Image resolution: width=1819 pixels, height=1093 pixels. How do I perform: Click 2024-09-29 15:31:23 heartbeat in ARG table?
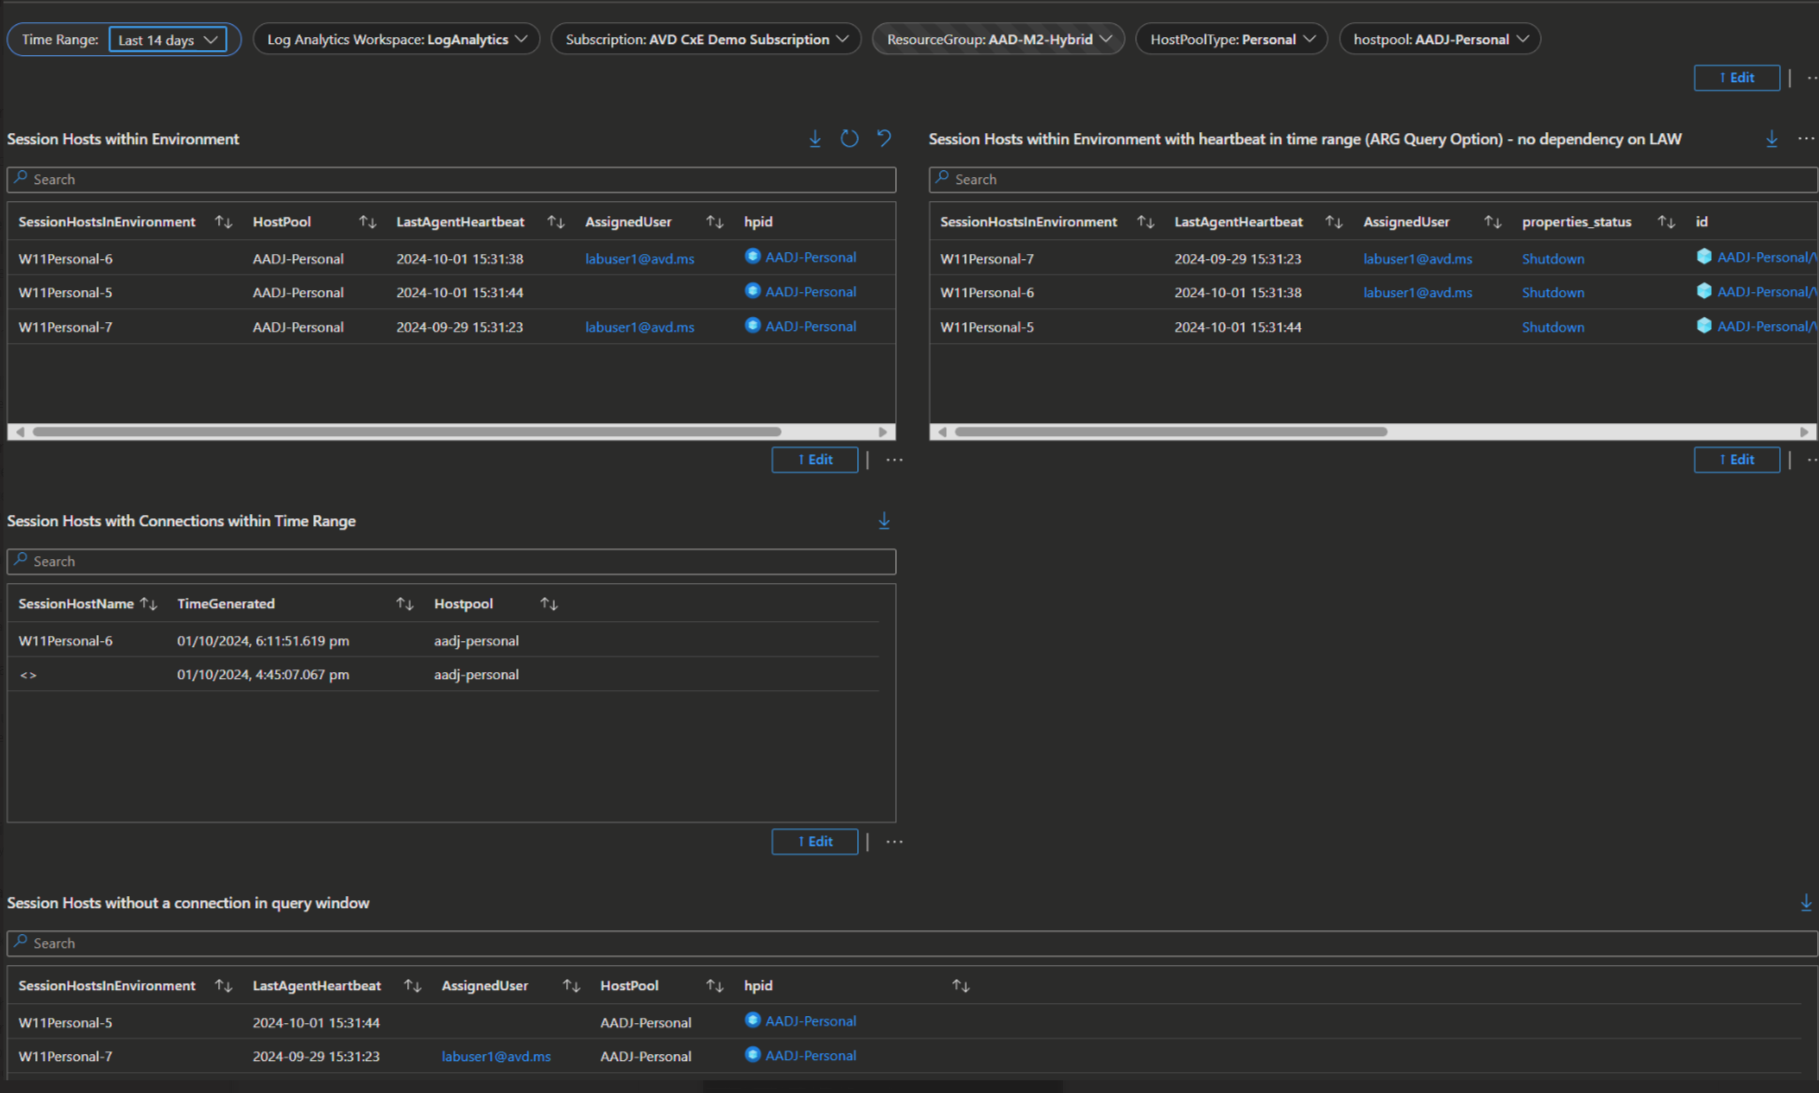point(1238,259)
